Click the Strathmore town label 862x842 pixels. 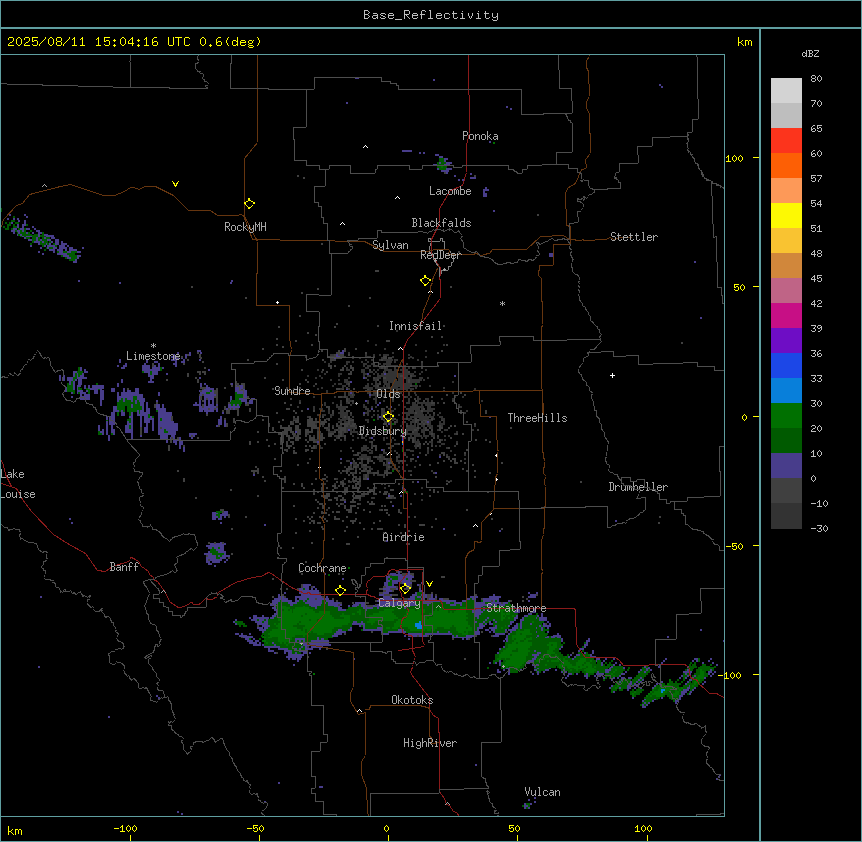pos(516,608)
